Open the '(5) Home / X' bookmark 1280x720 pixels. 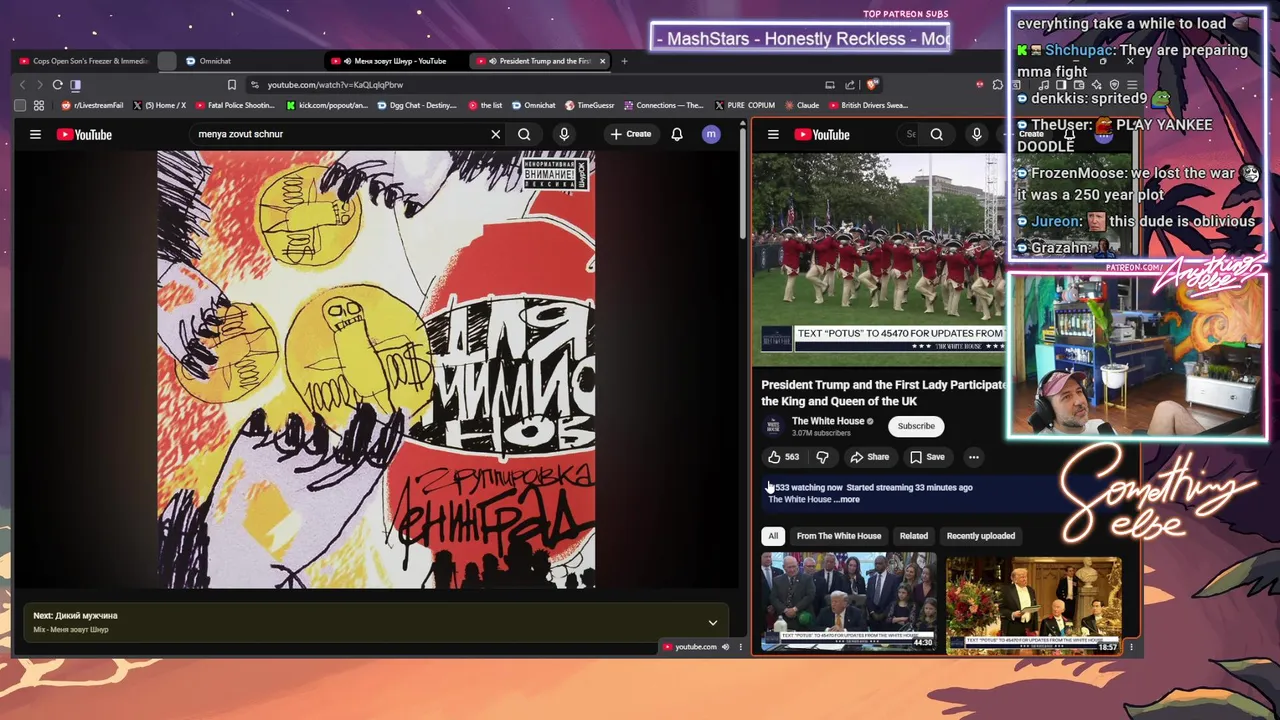tap(159, 105)
